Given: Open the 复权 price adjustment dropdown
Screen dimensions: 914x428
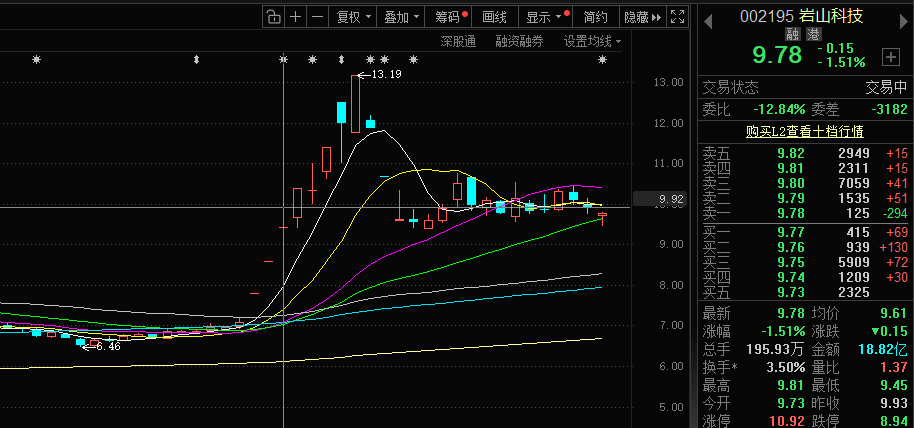Looking at the screenshot, I should click(353, 16).
